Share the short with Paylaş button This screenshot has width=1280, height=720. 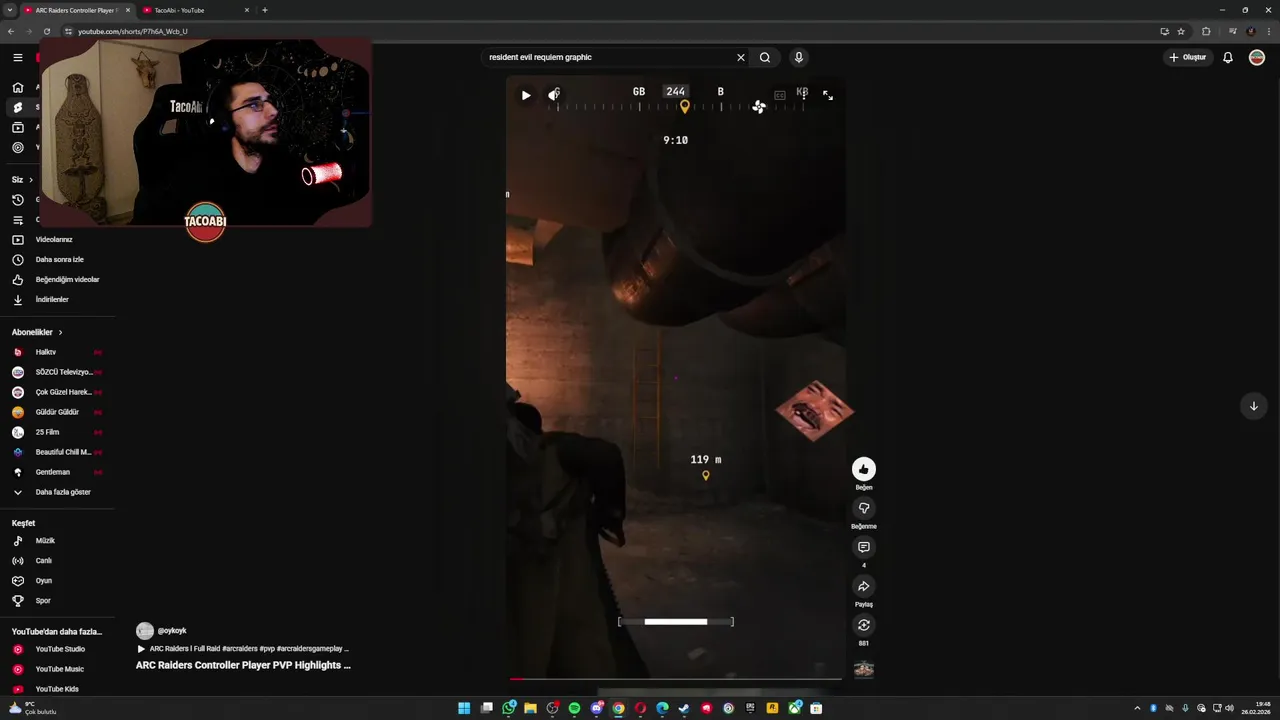[864, 586]
